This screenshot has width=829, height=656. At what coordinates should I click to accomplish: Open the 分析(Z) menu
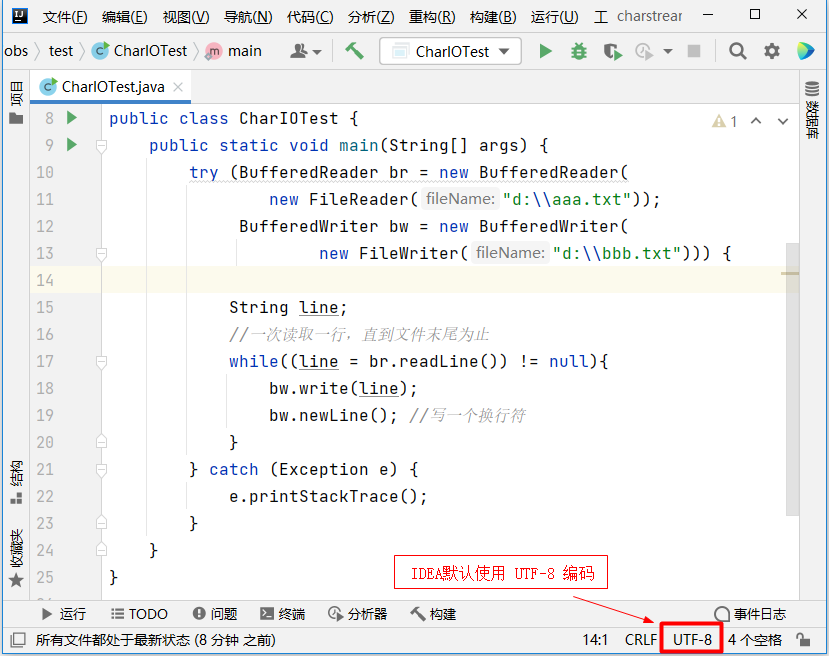tap(371, 17)
